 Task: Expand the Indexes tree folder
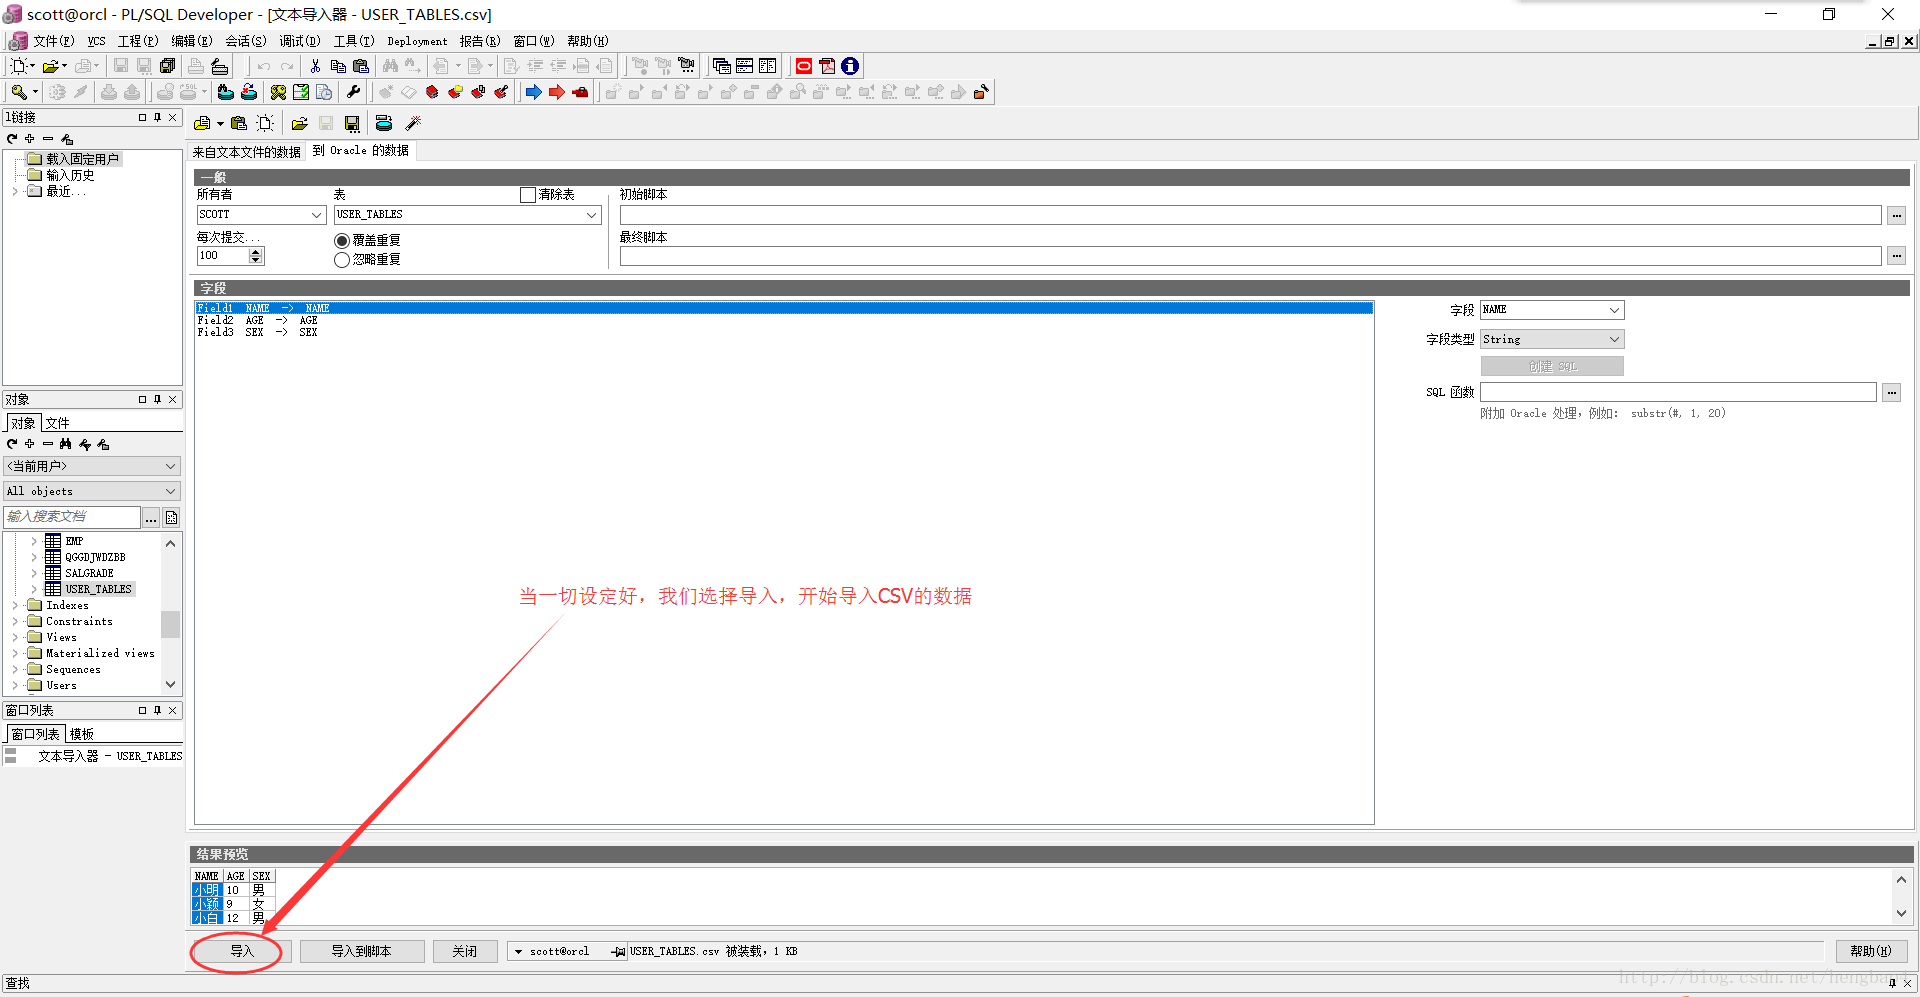pos(15,606)
